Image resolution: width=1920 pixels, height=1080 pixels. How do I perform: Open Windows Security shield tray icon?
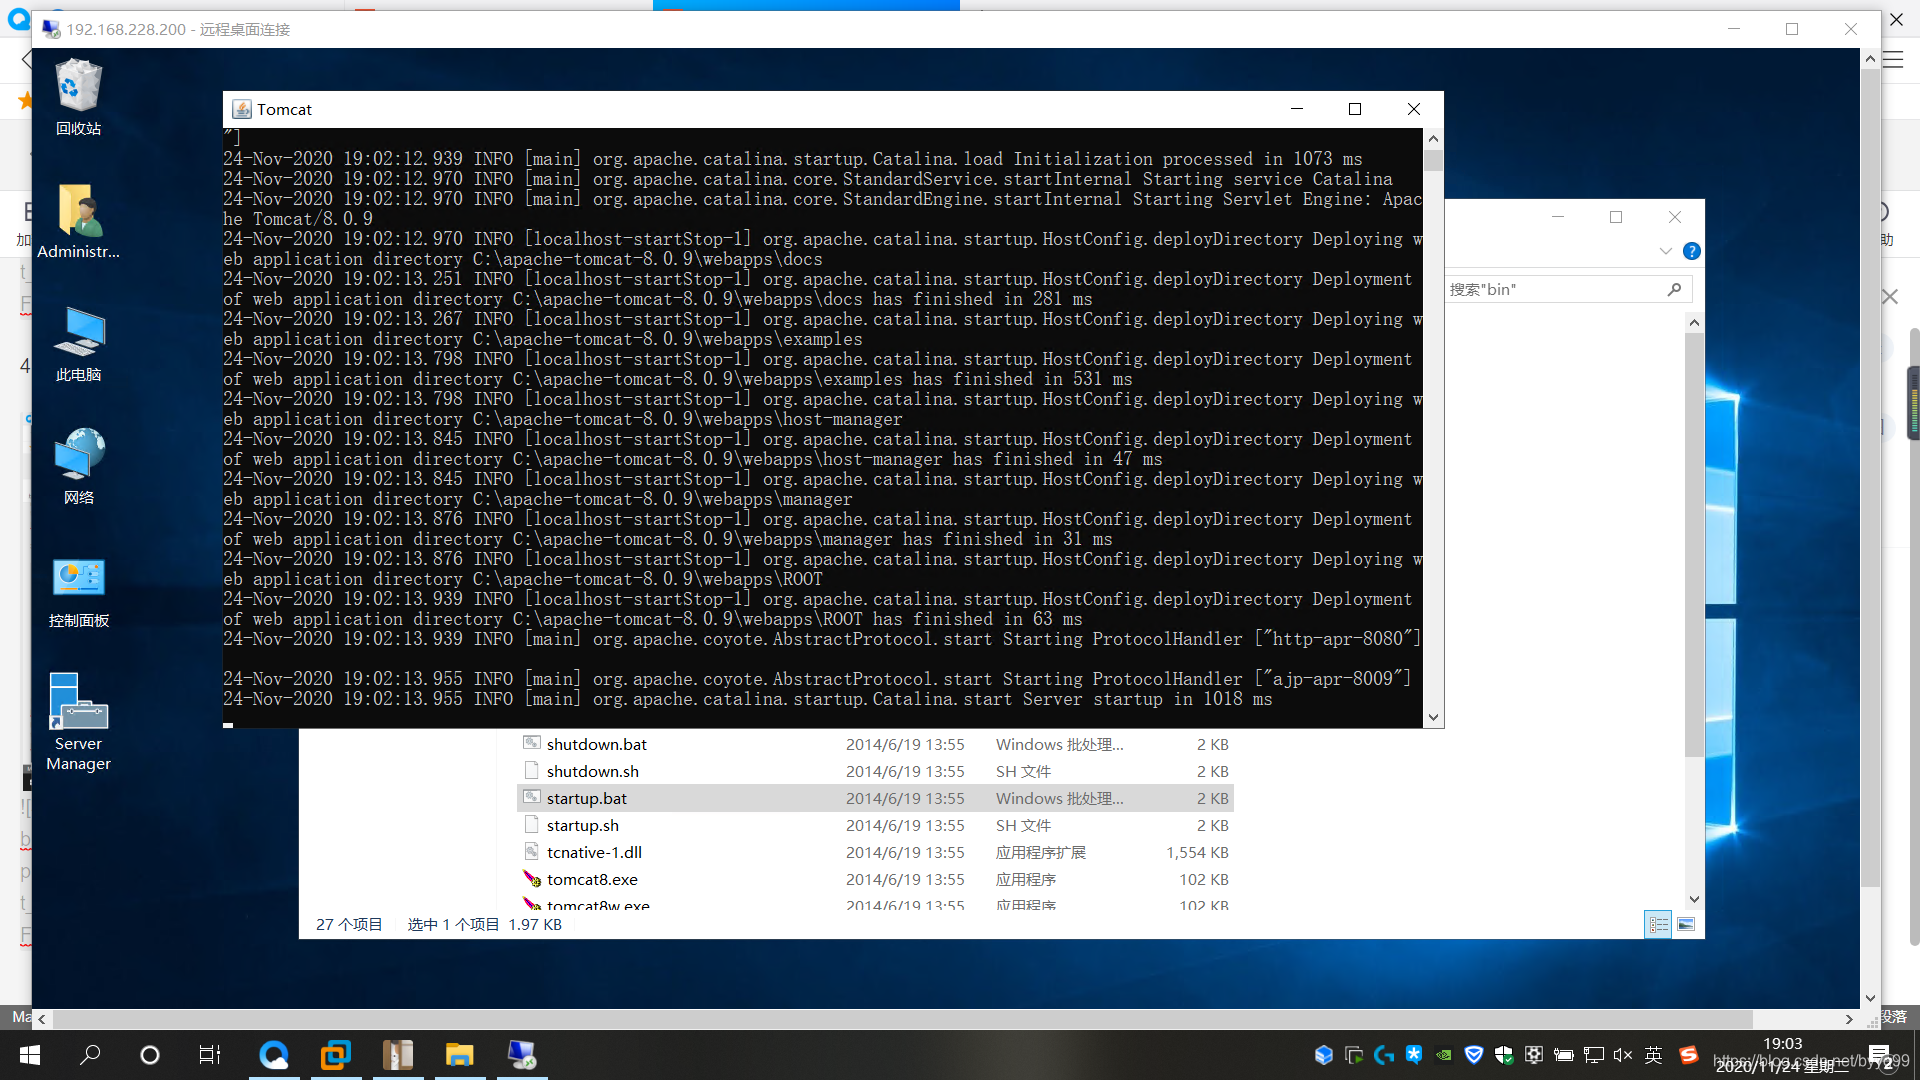[x=1504, y=1055]
